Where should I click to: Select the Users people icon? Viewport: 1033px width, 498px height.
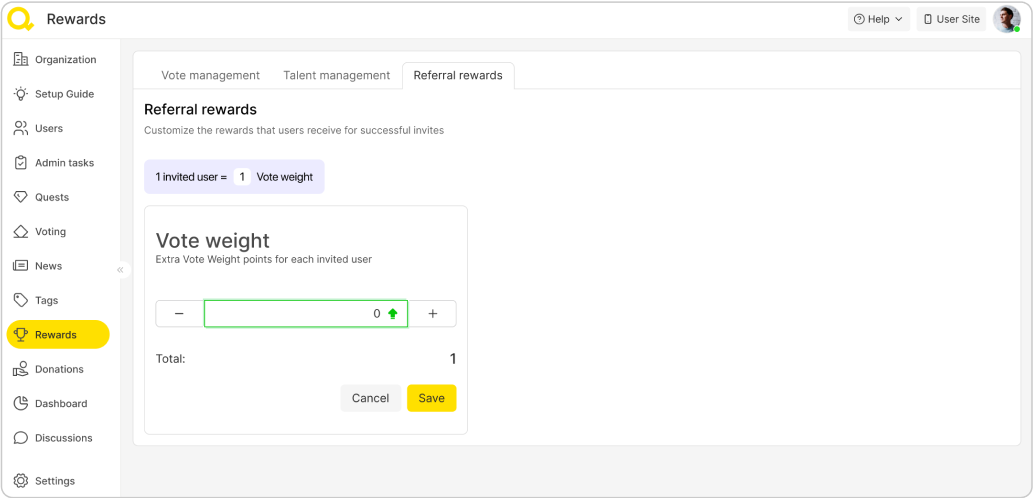(20, 128)
